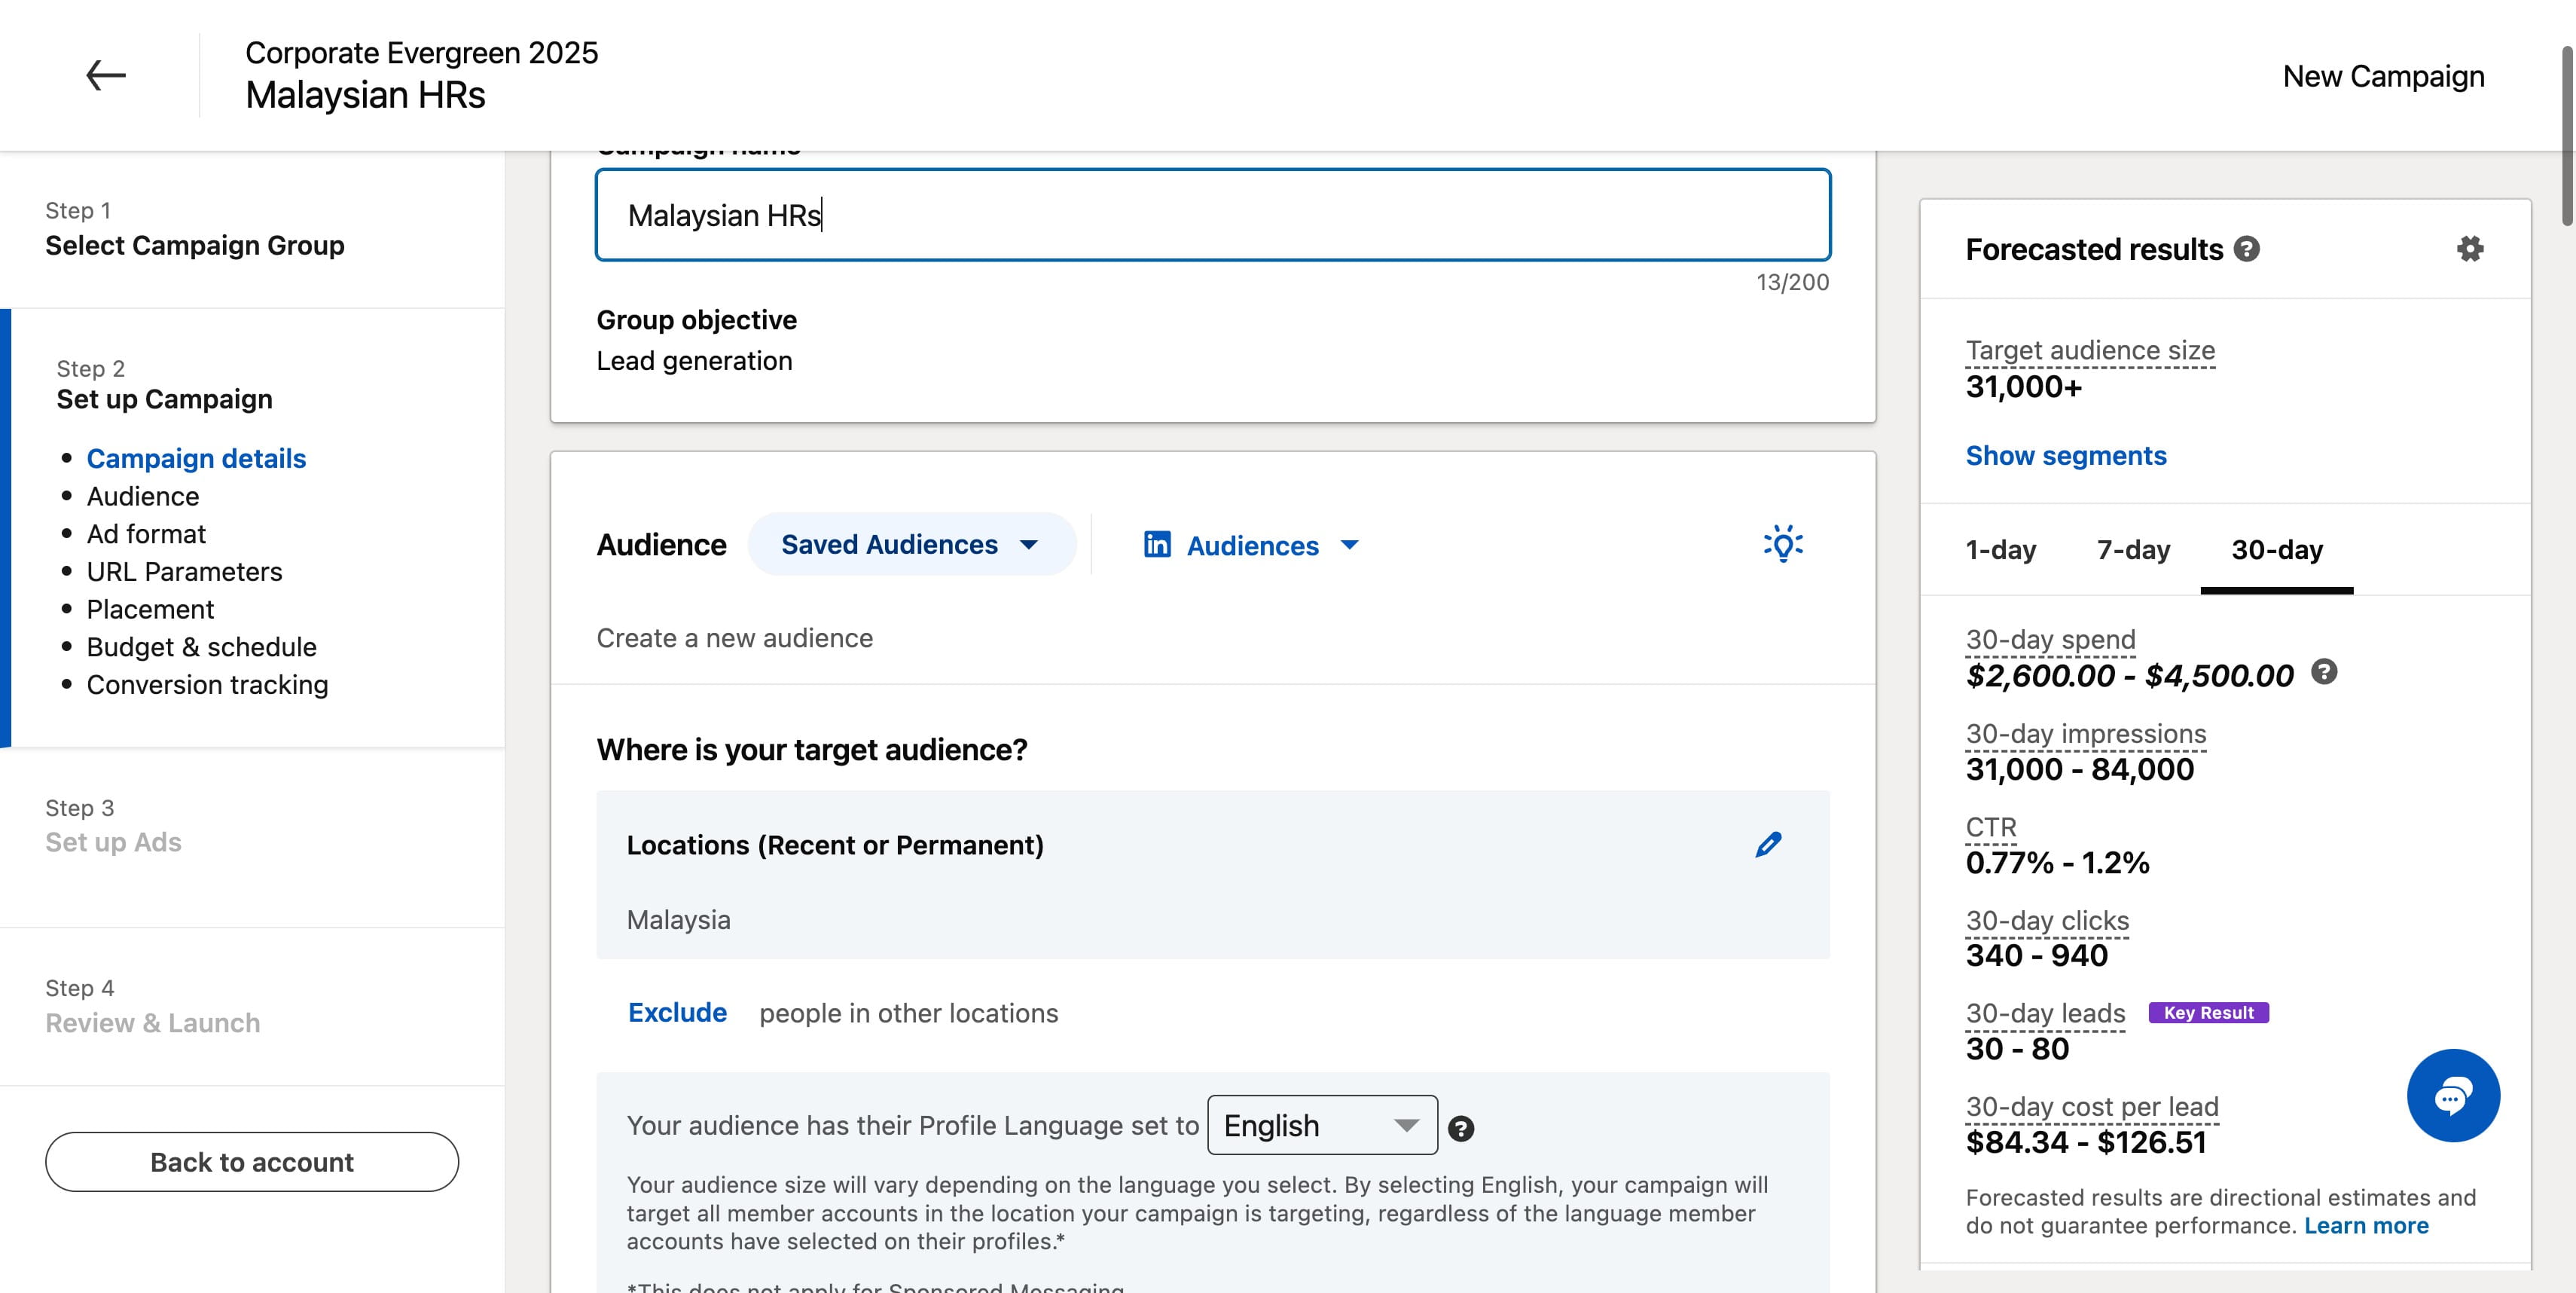Go to Campaign details section
The width and height of the screenshot is (2576, 1293).
[196, 458]
